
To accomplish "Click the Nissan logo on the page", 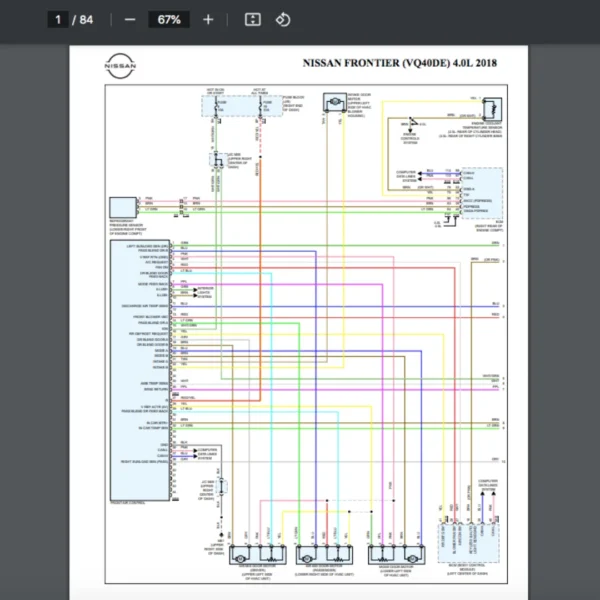I will pyautogui.click(x=120, y=66).
